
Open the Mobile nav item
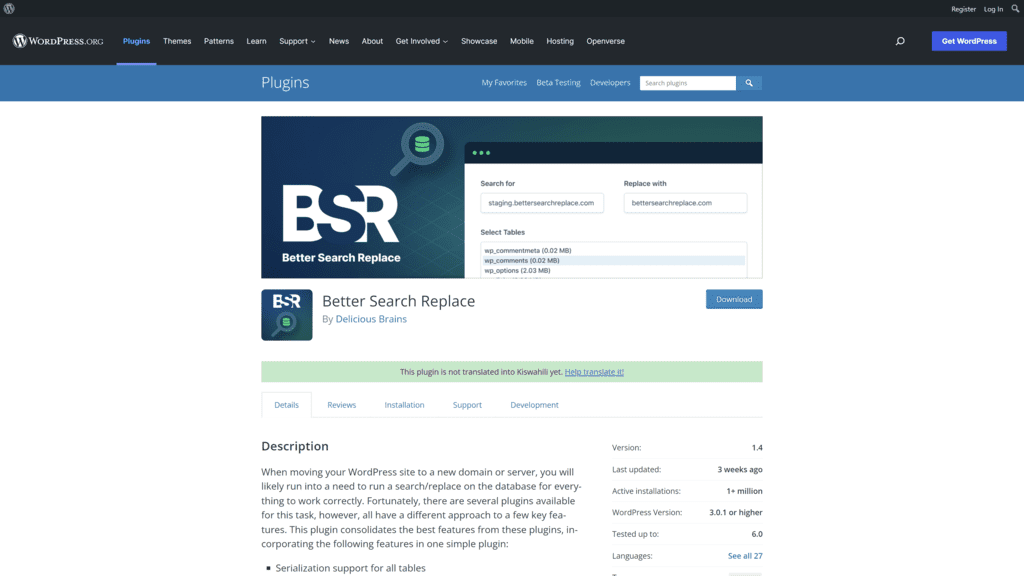pos(522,41)
